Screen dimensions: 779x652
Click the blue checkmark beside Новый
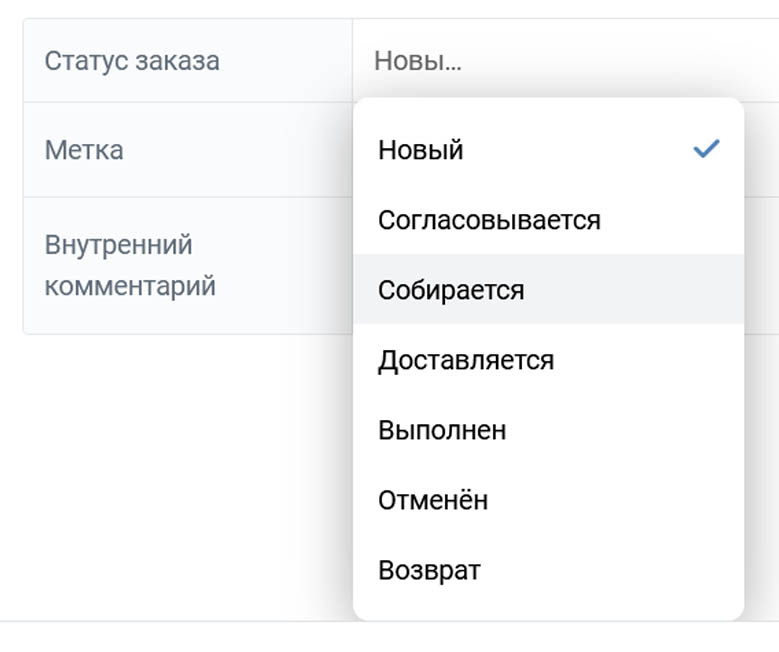point(706,149)
